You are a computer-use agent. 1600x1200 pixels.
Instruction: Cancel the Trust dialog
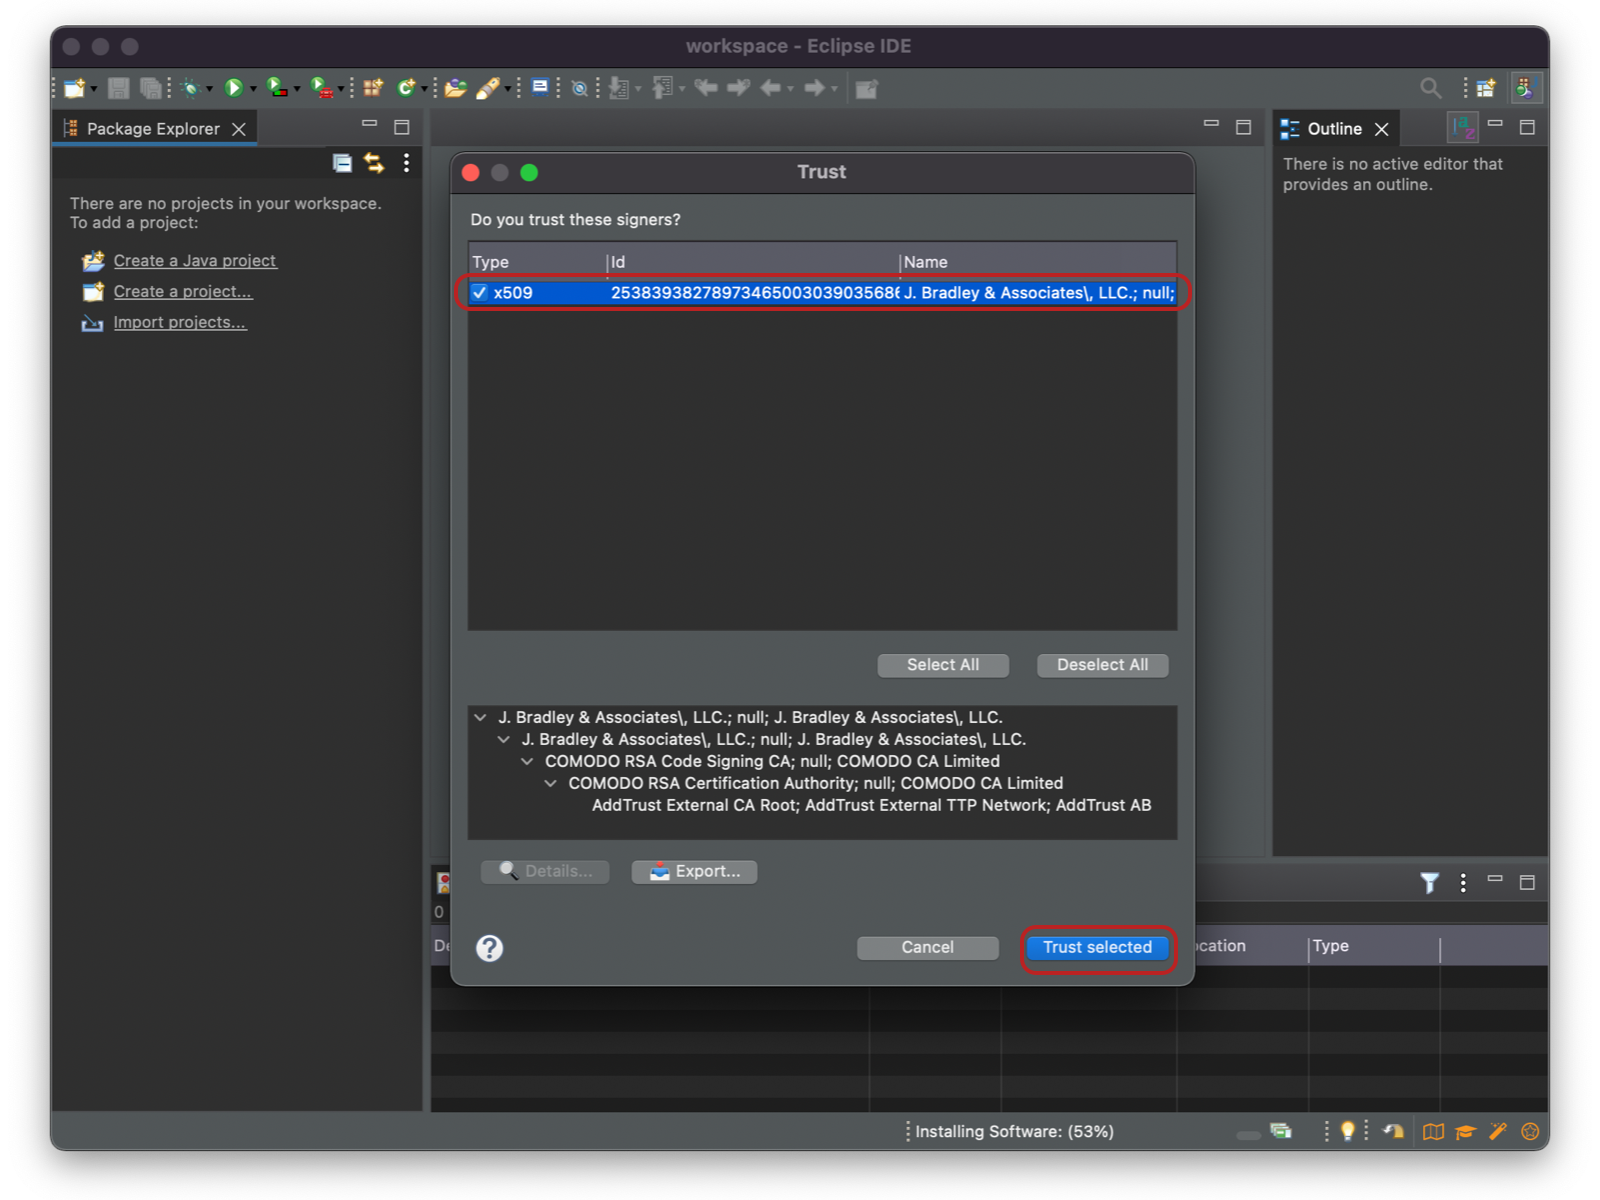pos(927,947)
